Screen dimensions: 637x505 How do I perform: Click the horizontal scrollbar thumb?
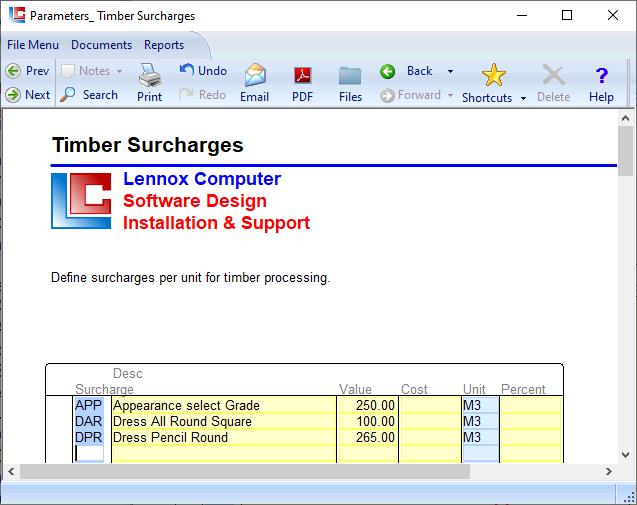[x=245, y=472]
